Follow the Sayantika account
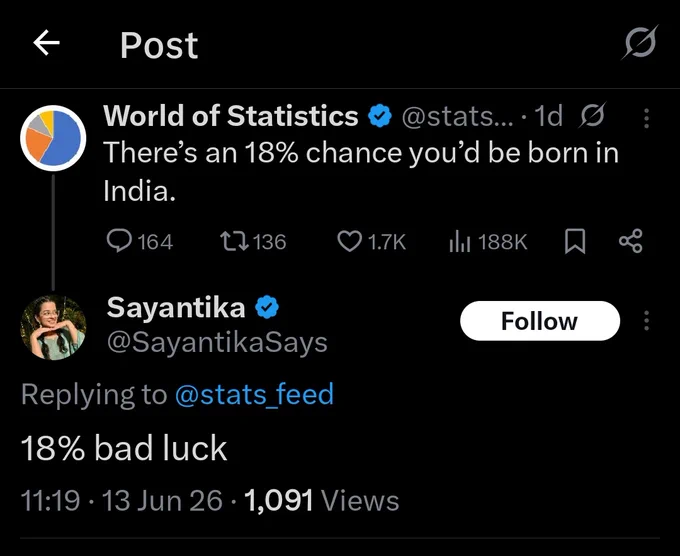Image resolution: width=680 pixels, height=556 pixels. coord(540,321)
